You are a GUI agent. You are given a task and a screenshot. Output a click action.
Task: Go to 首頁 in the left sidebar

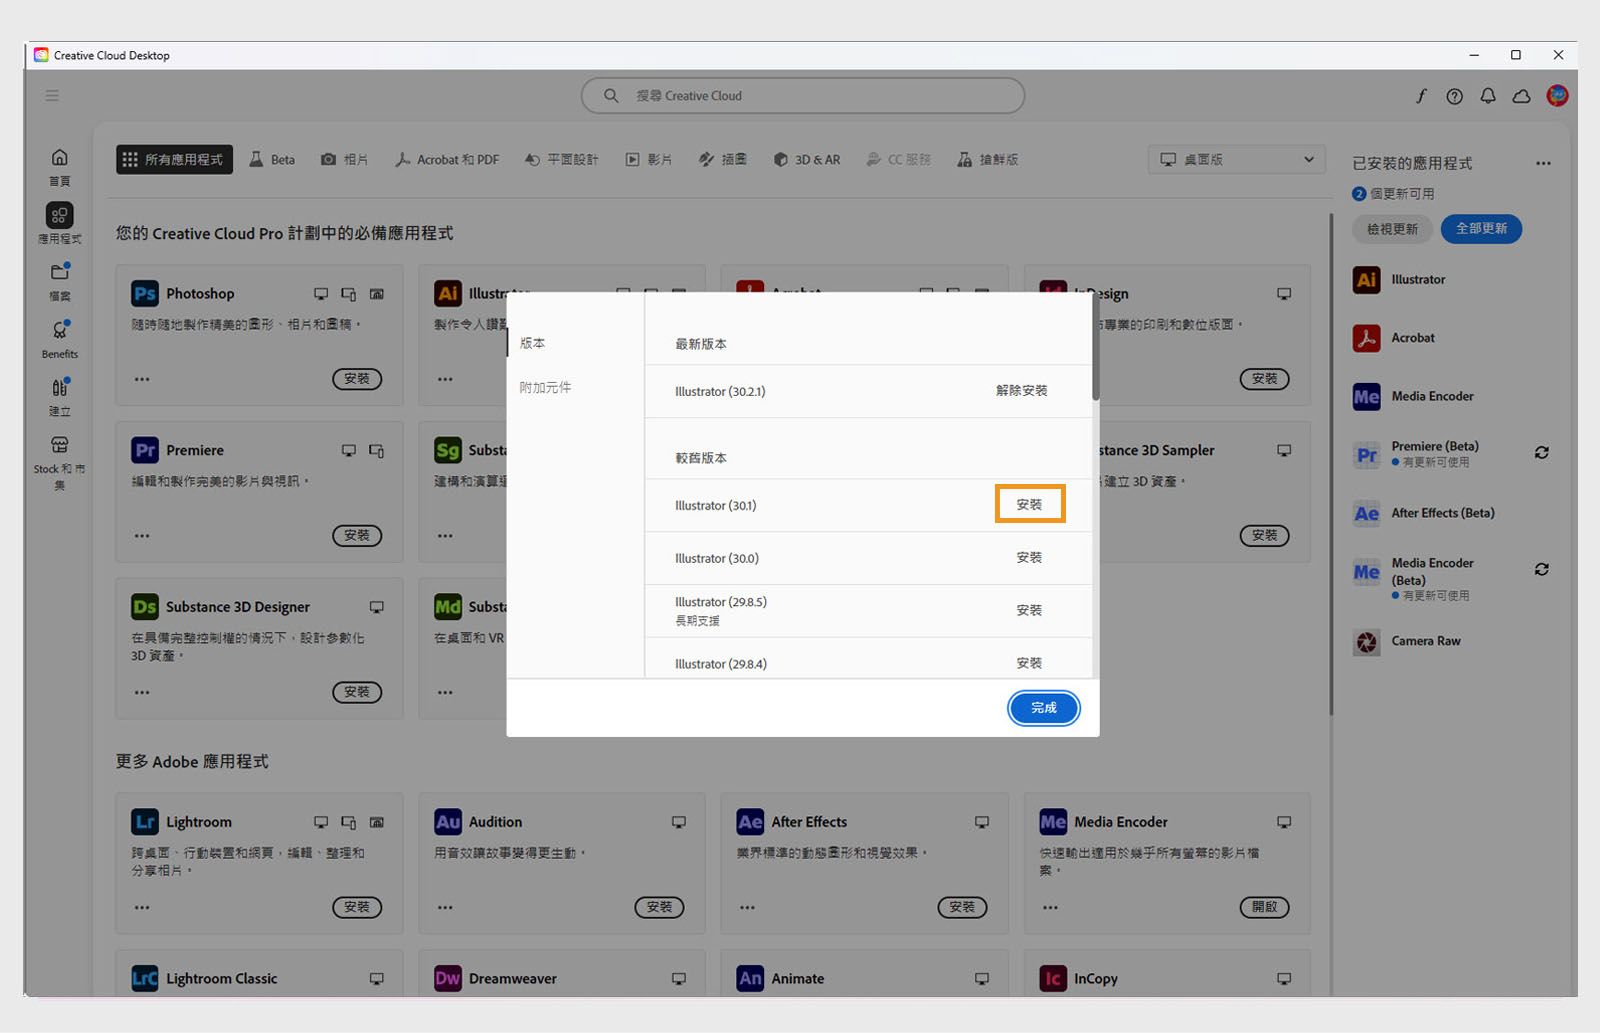[x=59, y=164]
